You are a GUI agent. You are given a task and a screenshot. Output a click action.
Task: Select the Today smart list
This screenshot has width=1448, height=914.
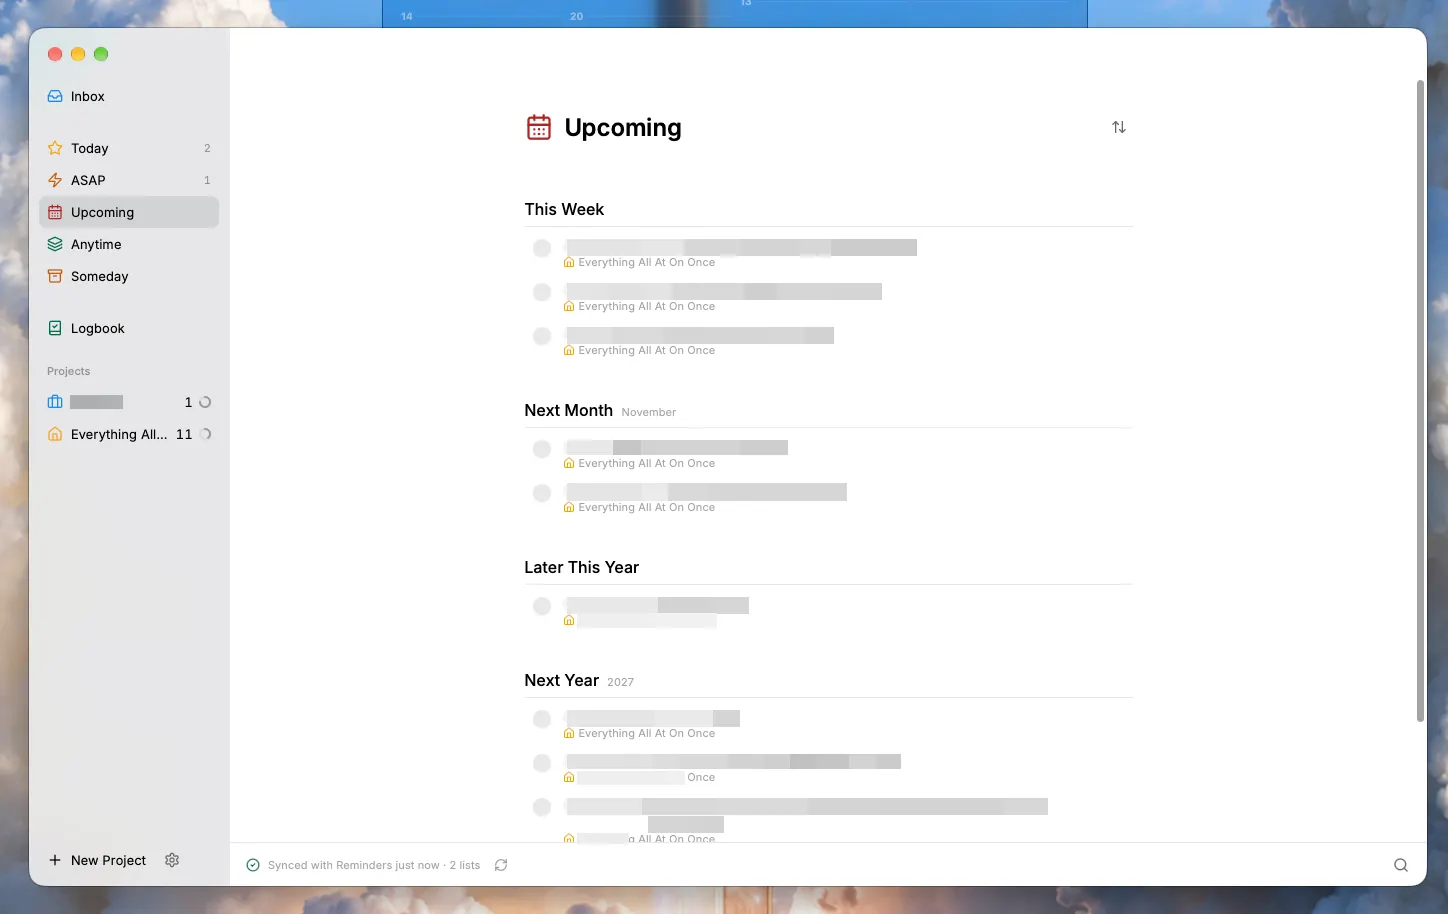[128, 148]
